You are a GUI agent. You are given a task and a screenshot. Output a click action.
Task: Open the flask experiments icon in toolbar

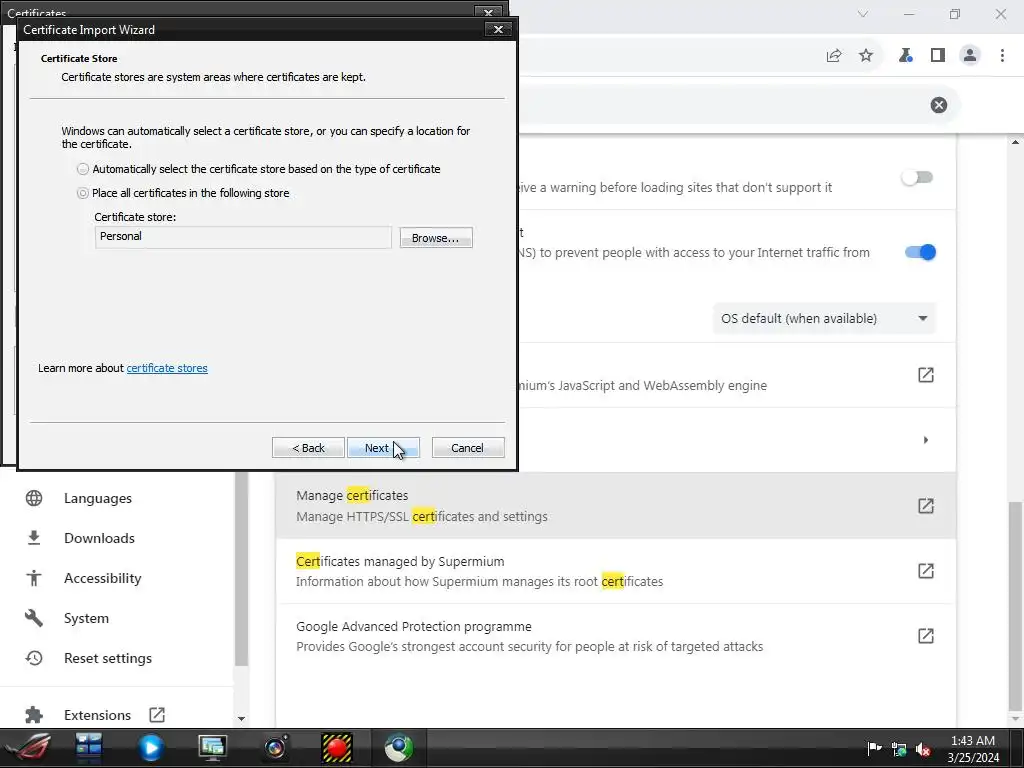[x=905, y=56]
